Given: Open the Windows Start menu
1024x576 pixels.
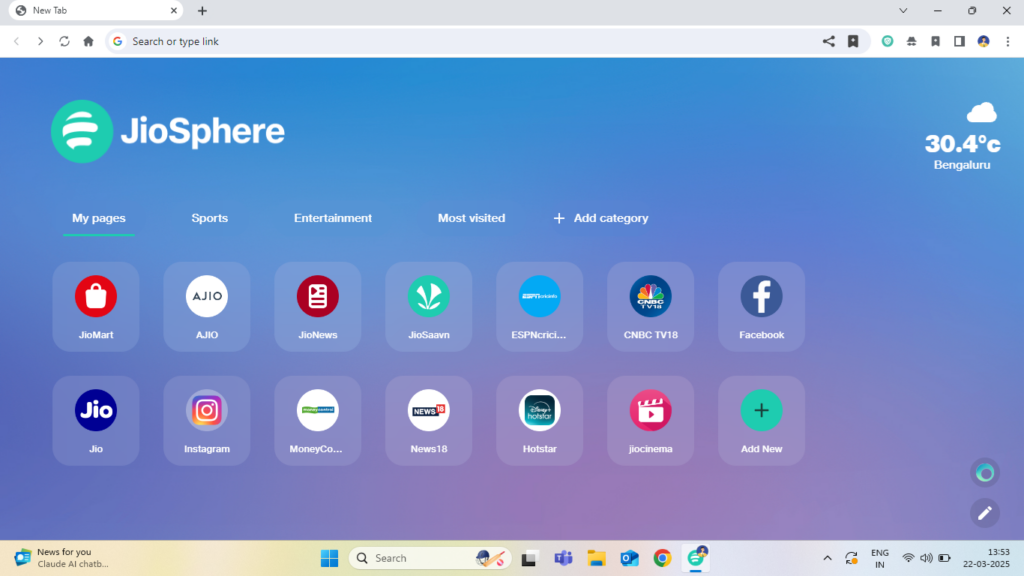Looking at the screenshot, I should pyautogui.click(x=330, y=558).
